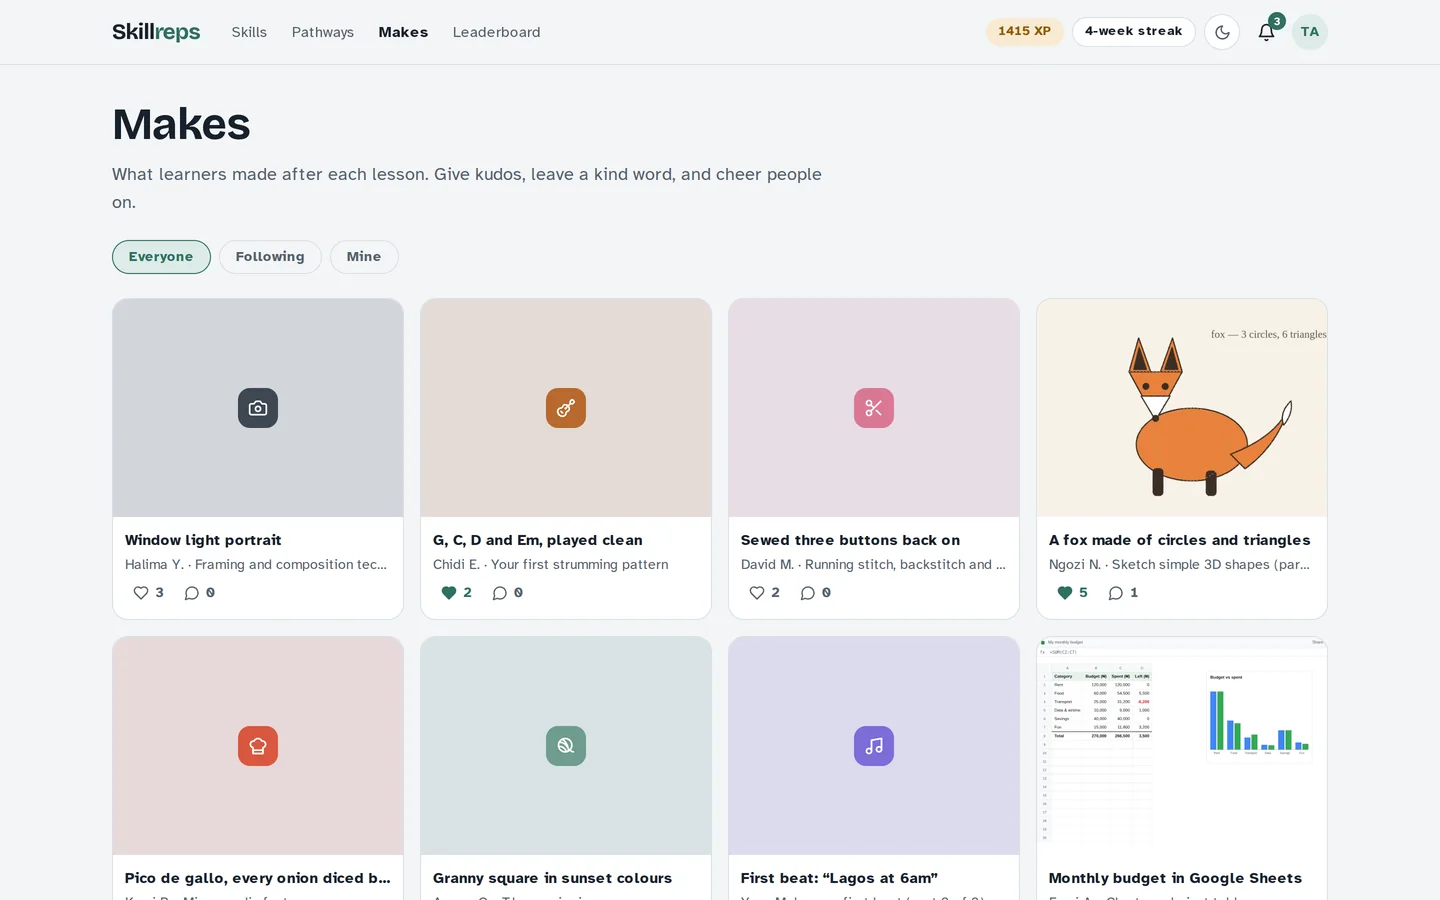Open 'Window light portrait' title

point(203,540)
